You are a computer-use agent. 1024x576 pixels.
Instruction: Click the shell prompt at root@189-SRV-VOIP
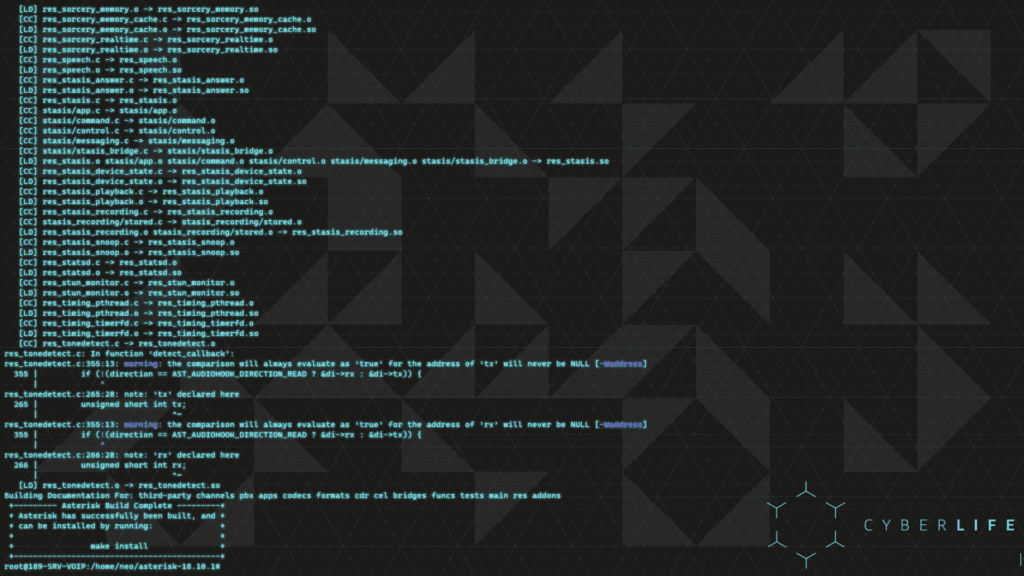112,567
